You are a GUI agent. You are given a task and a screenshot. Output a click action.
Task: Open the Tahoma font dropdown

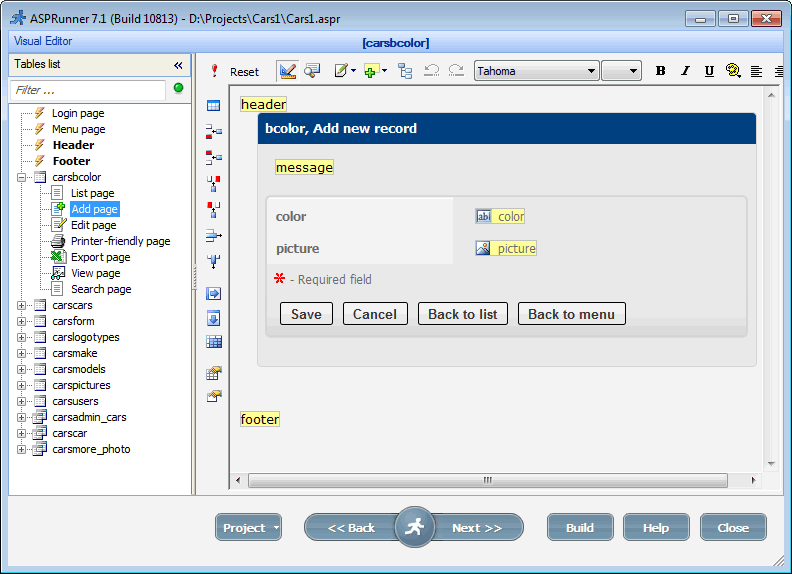coord(591,71)
